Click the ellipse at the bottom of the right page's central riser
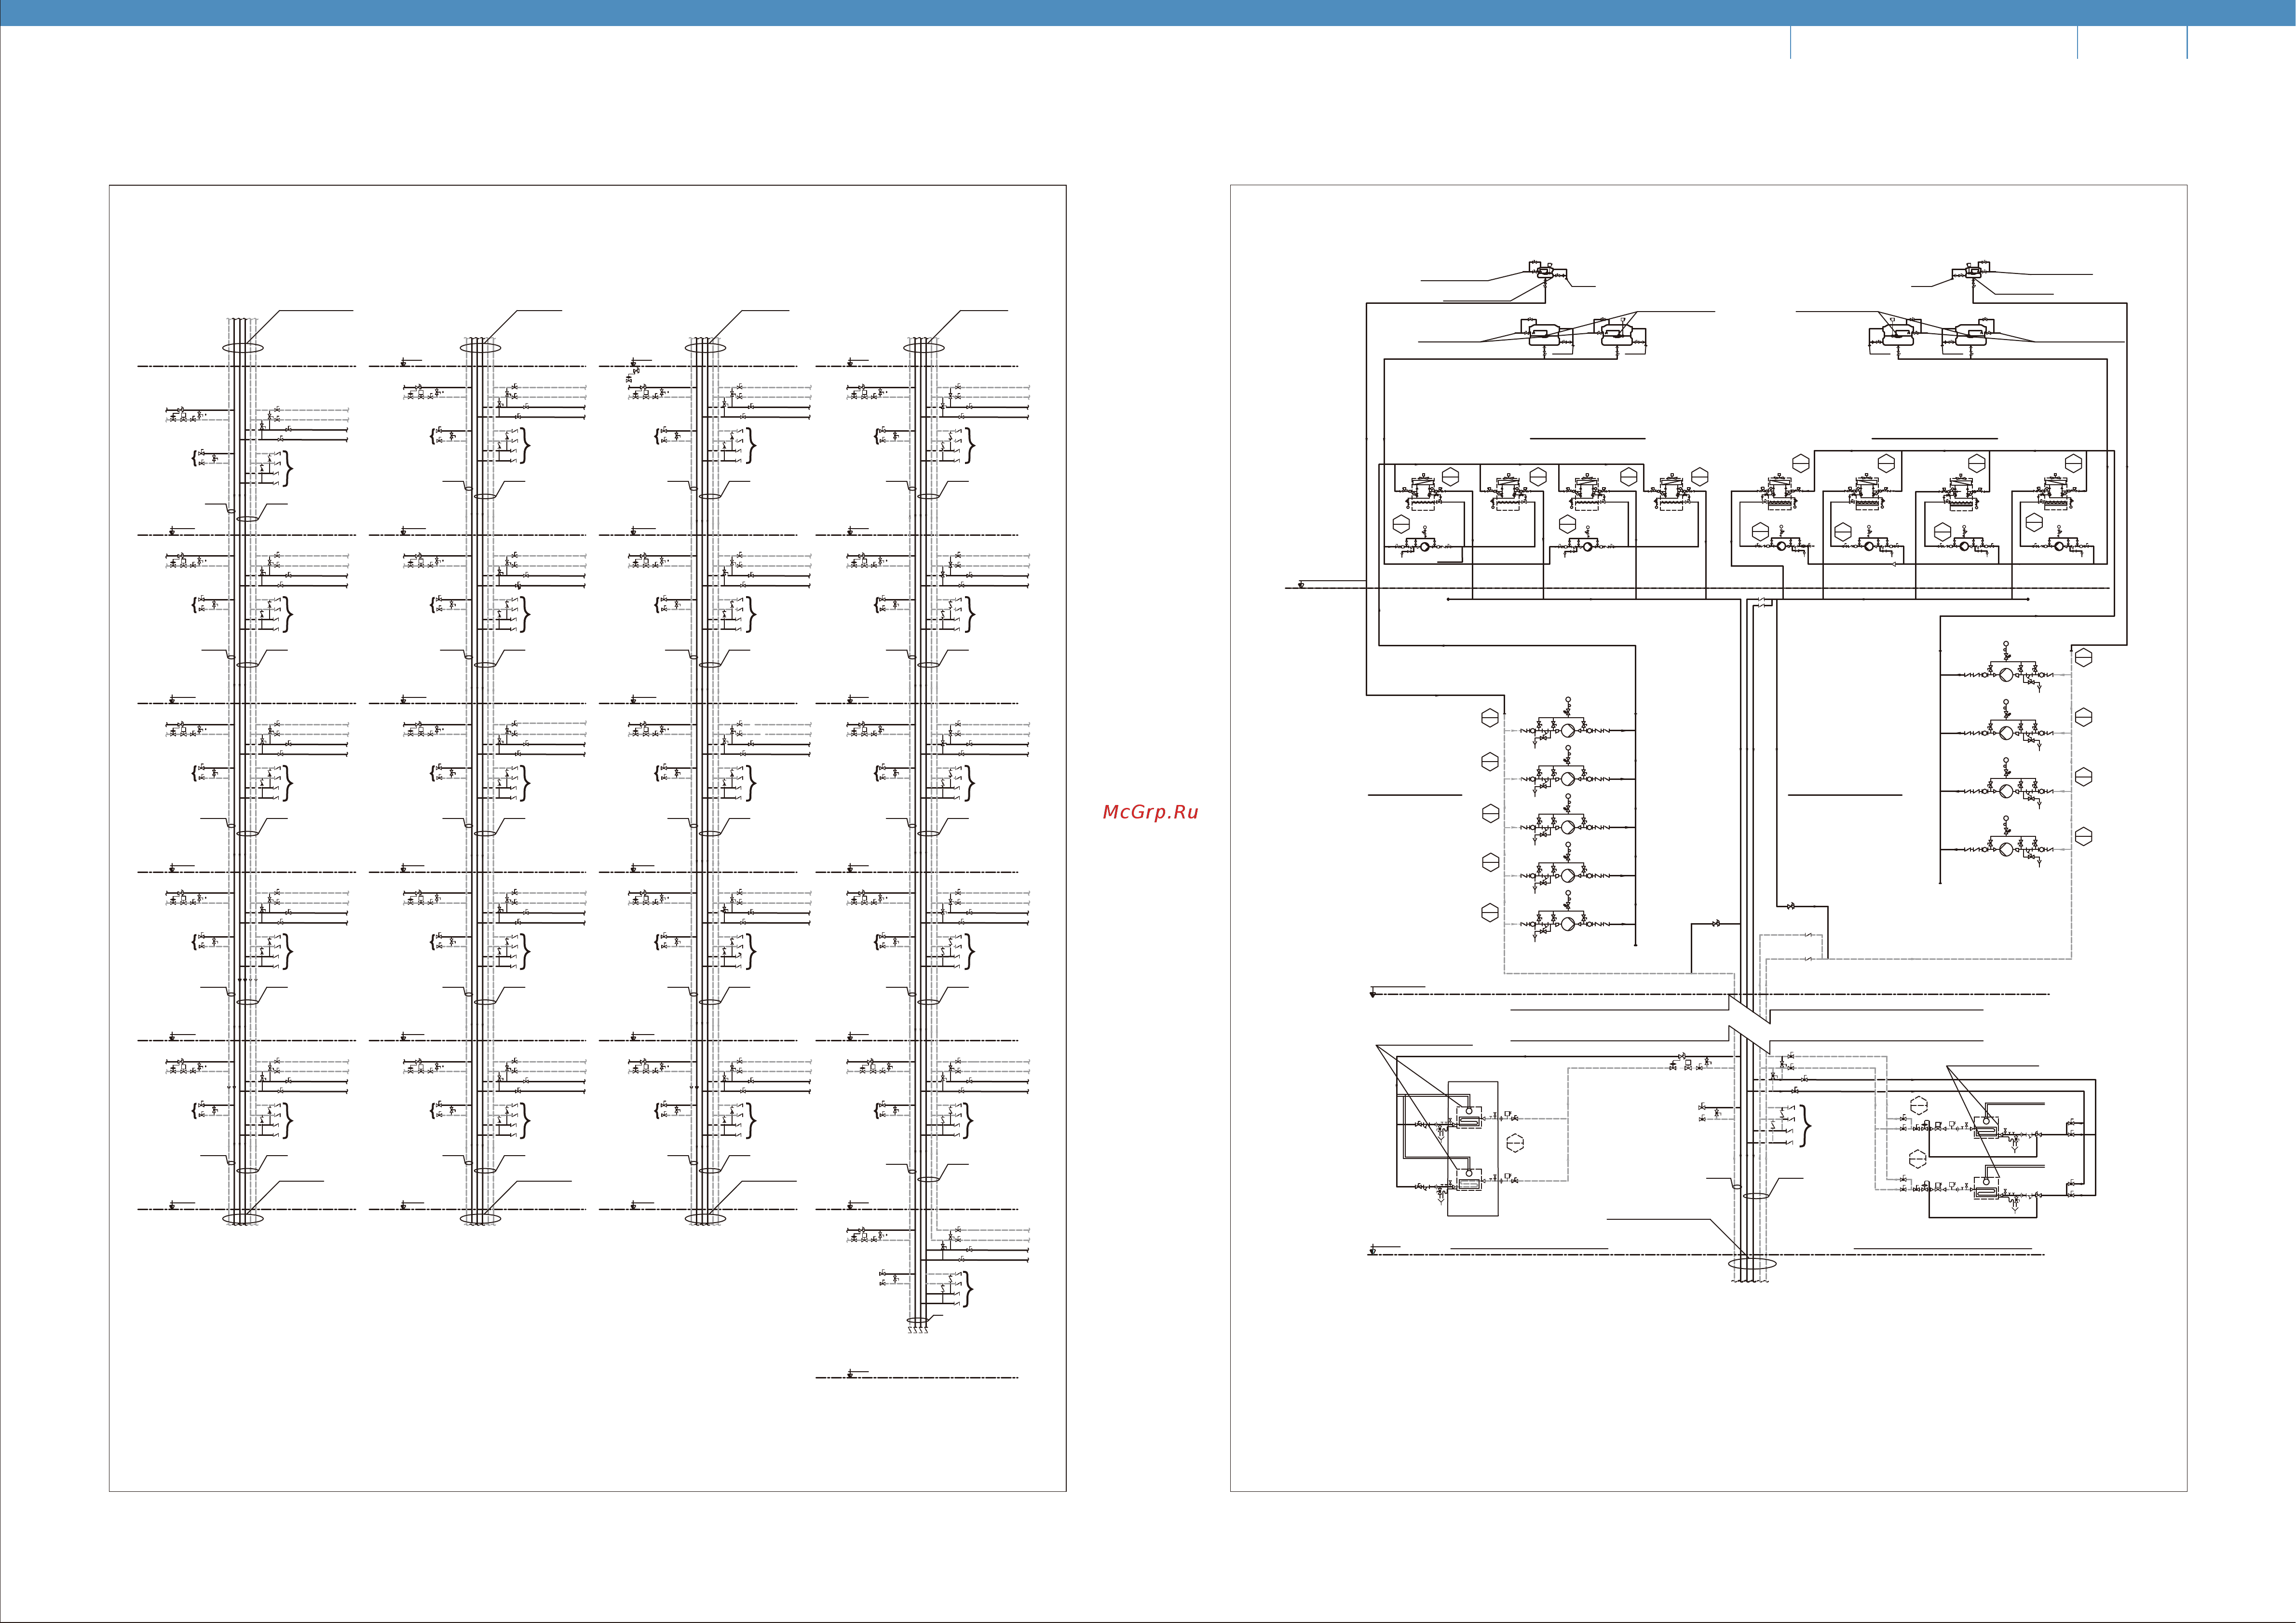2296x1623 pixels. pos(1752,1264)
